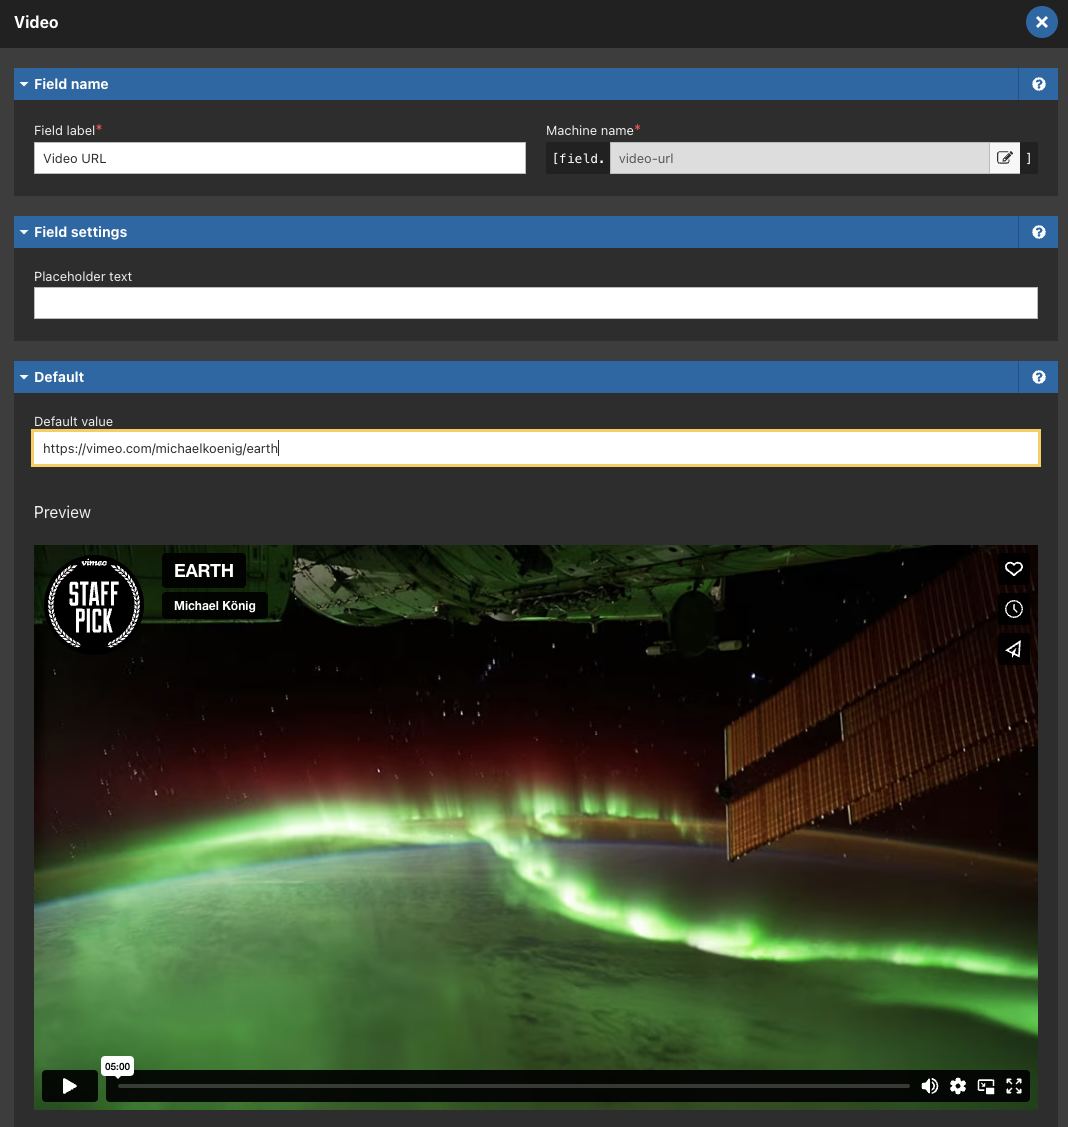Open video player settings gear

(x=957, y=1086)
